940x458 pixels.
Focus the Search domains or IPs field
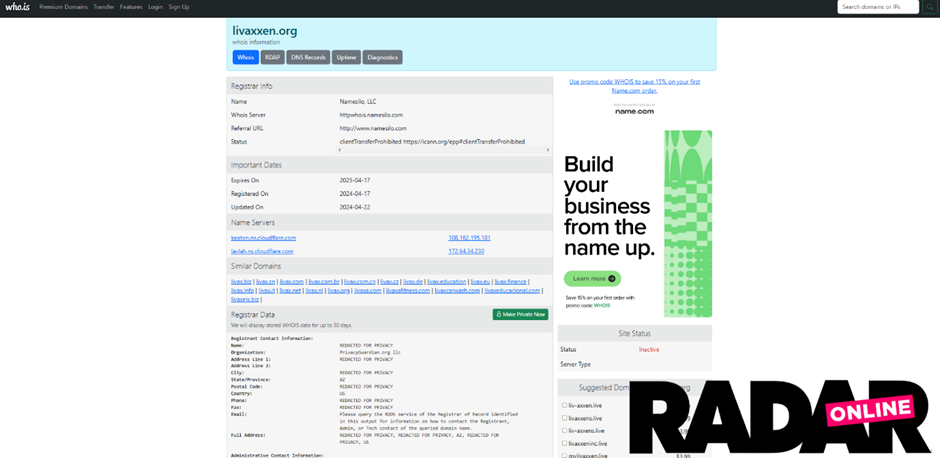pyautogui.click(x=878, y=7)
